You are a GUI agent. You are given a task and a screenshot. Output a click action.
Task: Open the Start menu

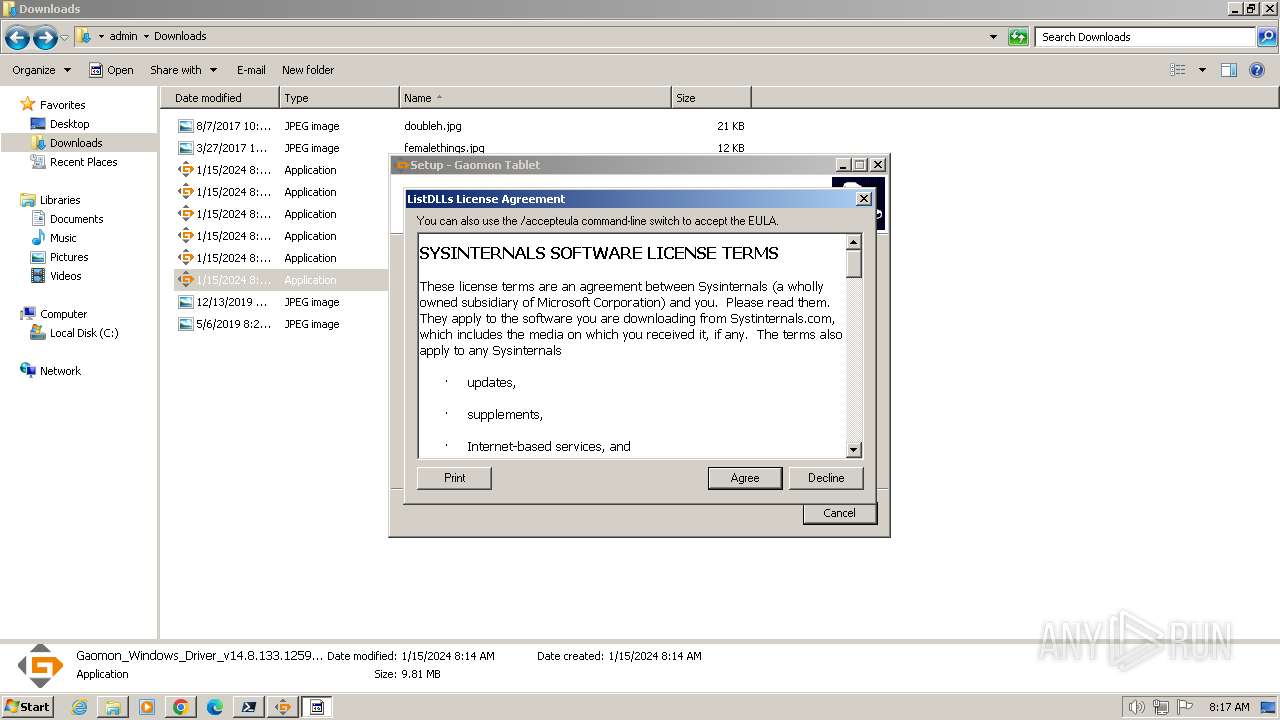click(28, 706)
